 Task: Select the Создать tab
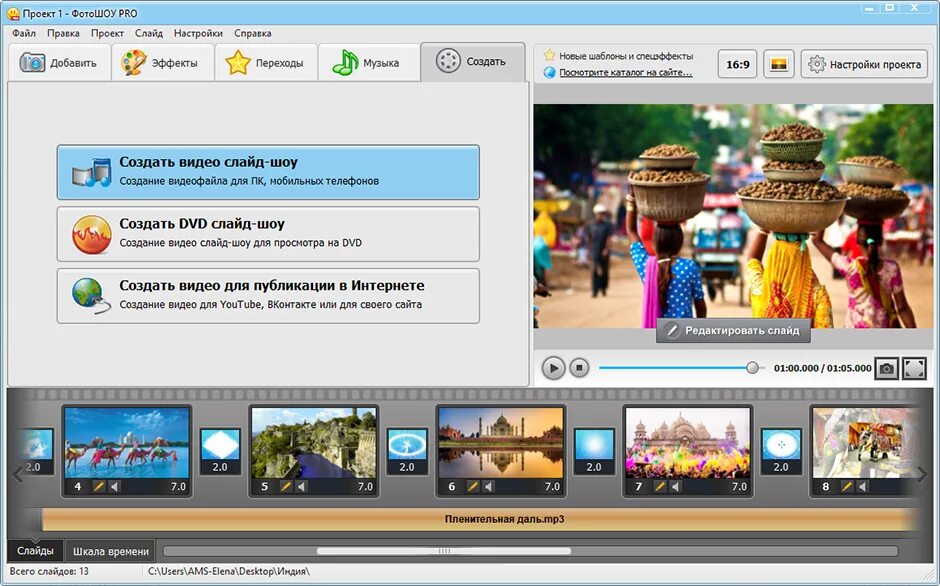tap(472, 62)
